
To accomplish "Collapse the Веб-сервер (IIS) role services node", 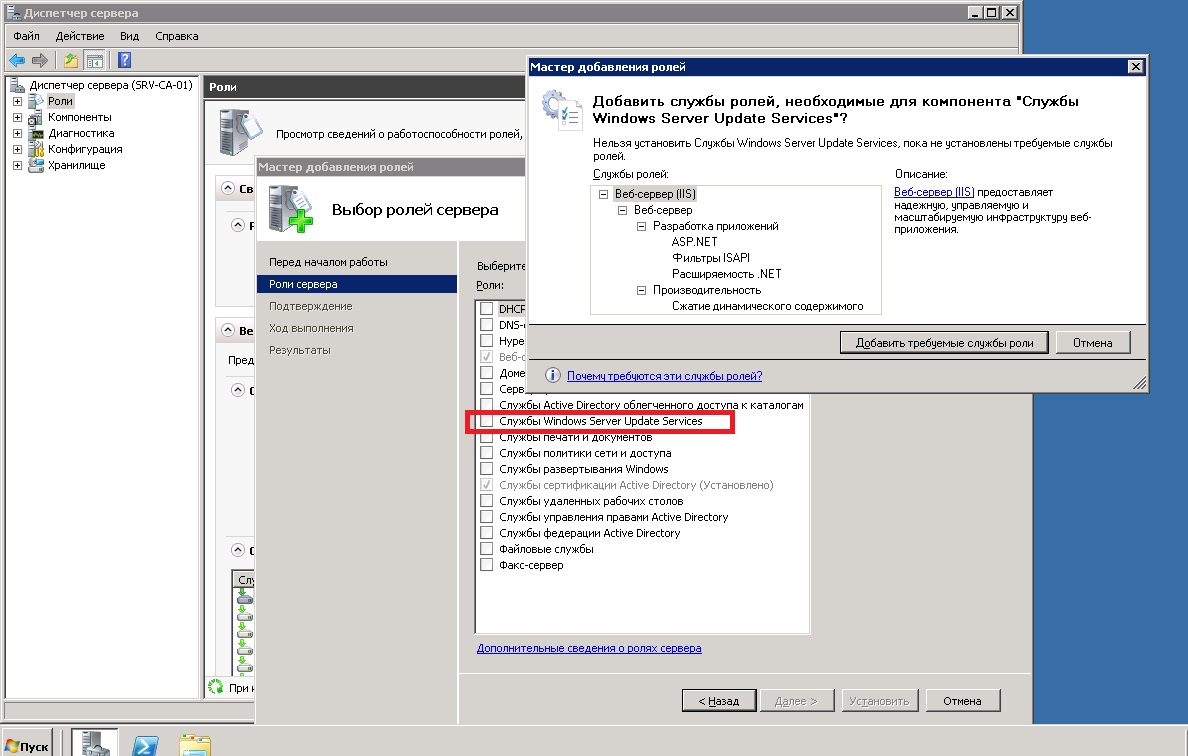I will tap(603, 194).
